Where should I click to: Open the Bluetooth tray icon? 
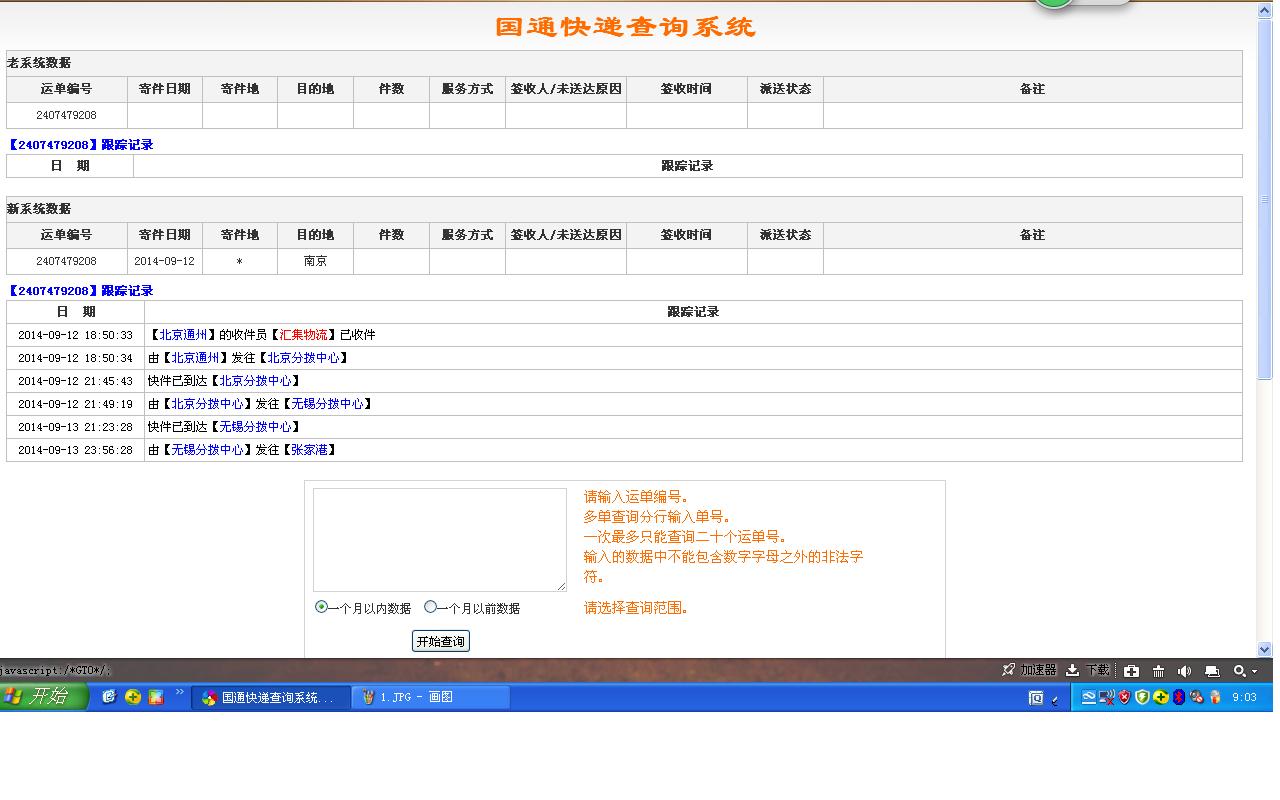coord(1178,697)
